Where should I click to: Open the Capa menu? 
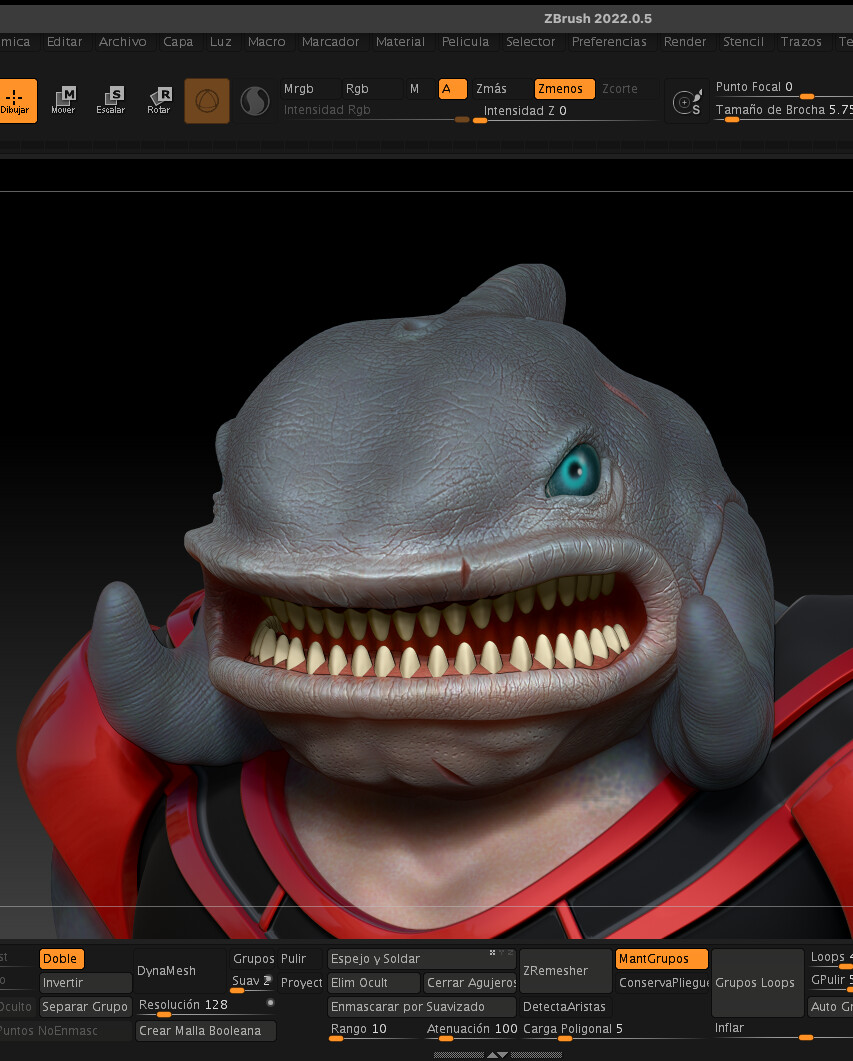[x=178, y=42]
